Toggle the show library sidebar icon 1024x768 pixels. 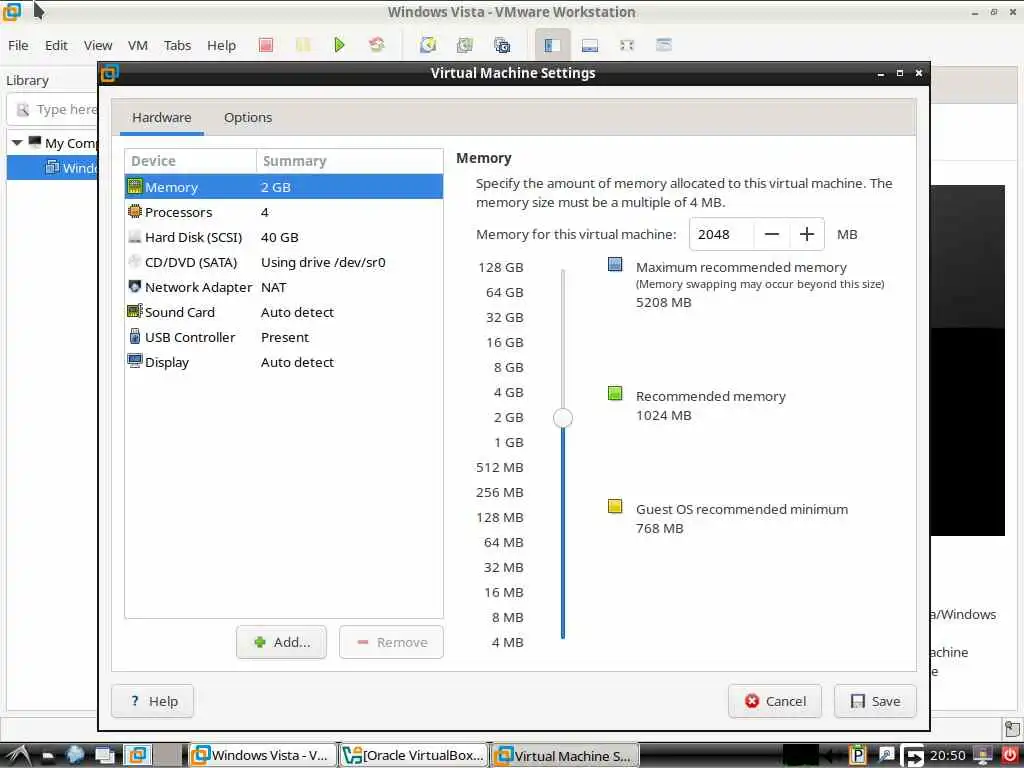(552, 45)
